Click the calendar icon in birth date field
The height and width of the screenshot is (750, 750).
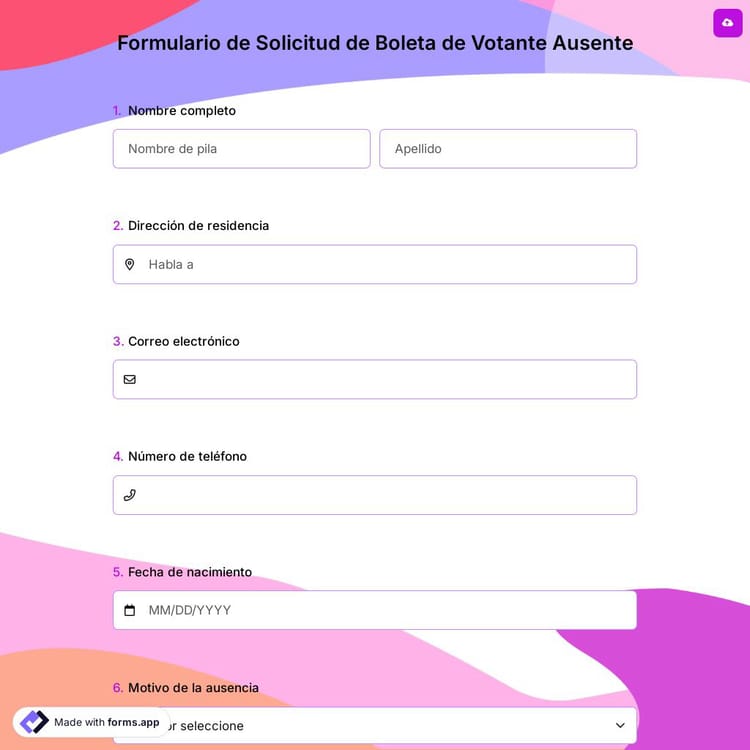coord(129,610)
